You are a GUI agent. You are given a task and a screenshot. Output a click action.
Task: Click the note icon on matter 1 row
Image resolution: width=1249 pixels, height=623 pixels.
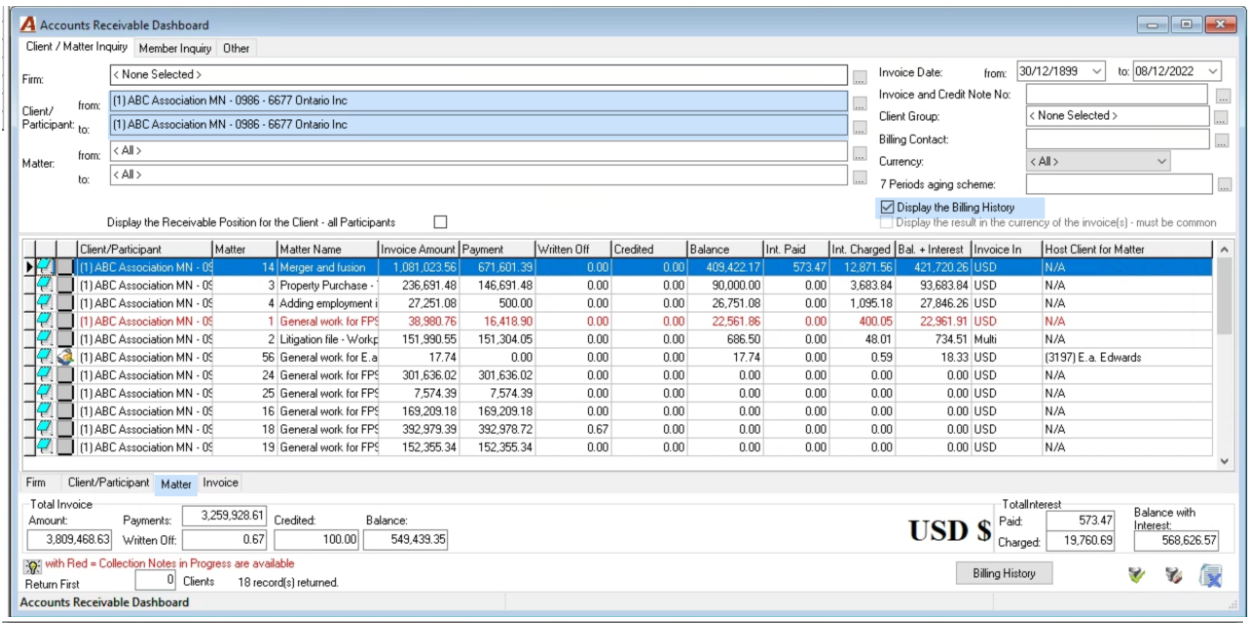pyautogui.click(x=45, y=321)
